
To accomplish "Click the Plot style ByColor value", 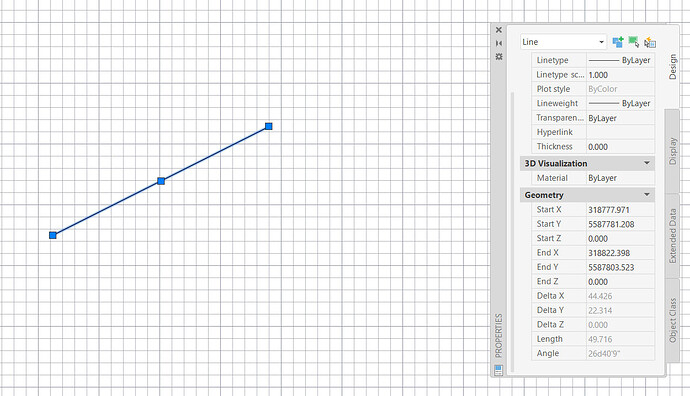I will point(620,89).
